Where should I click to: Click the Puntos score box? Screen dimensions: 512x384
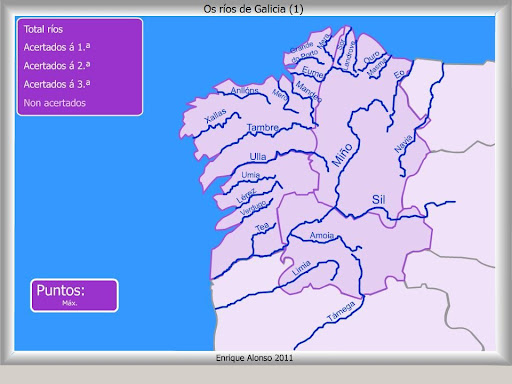tap(74, 295)
